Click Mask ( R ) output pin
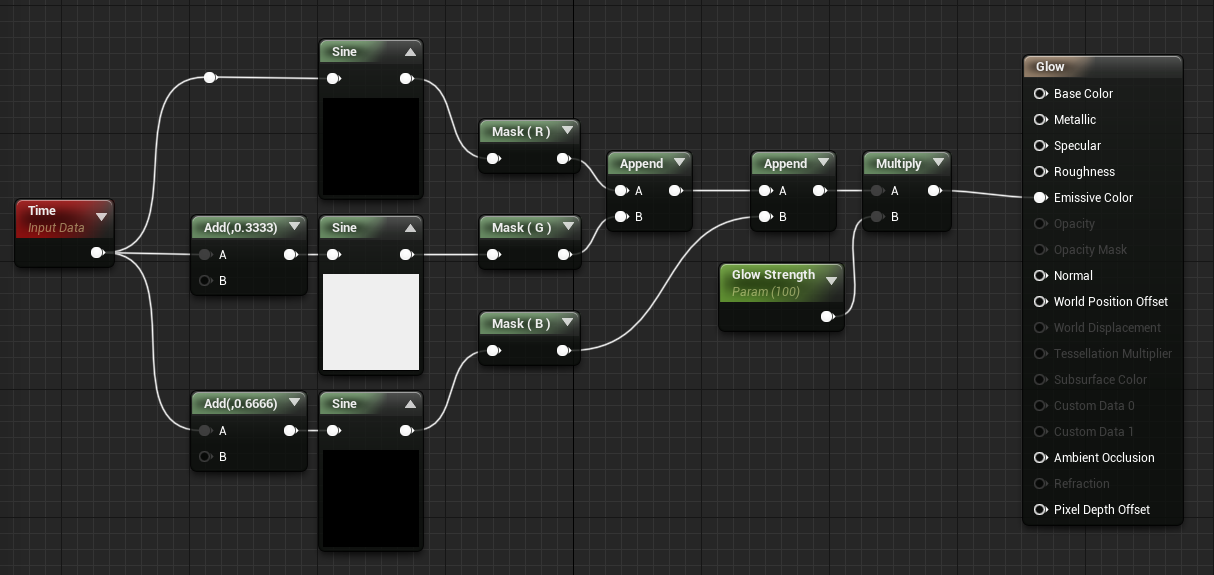1214x575 pixels. click(563, 158)
